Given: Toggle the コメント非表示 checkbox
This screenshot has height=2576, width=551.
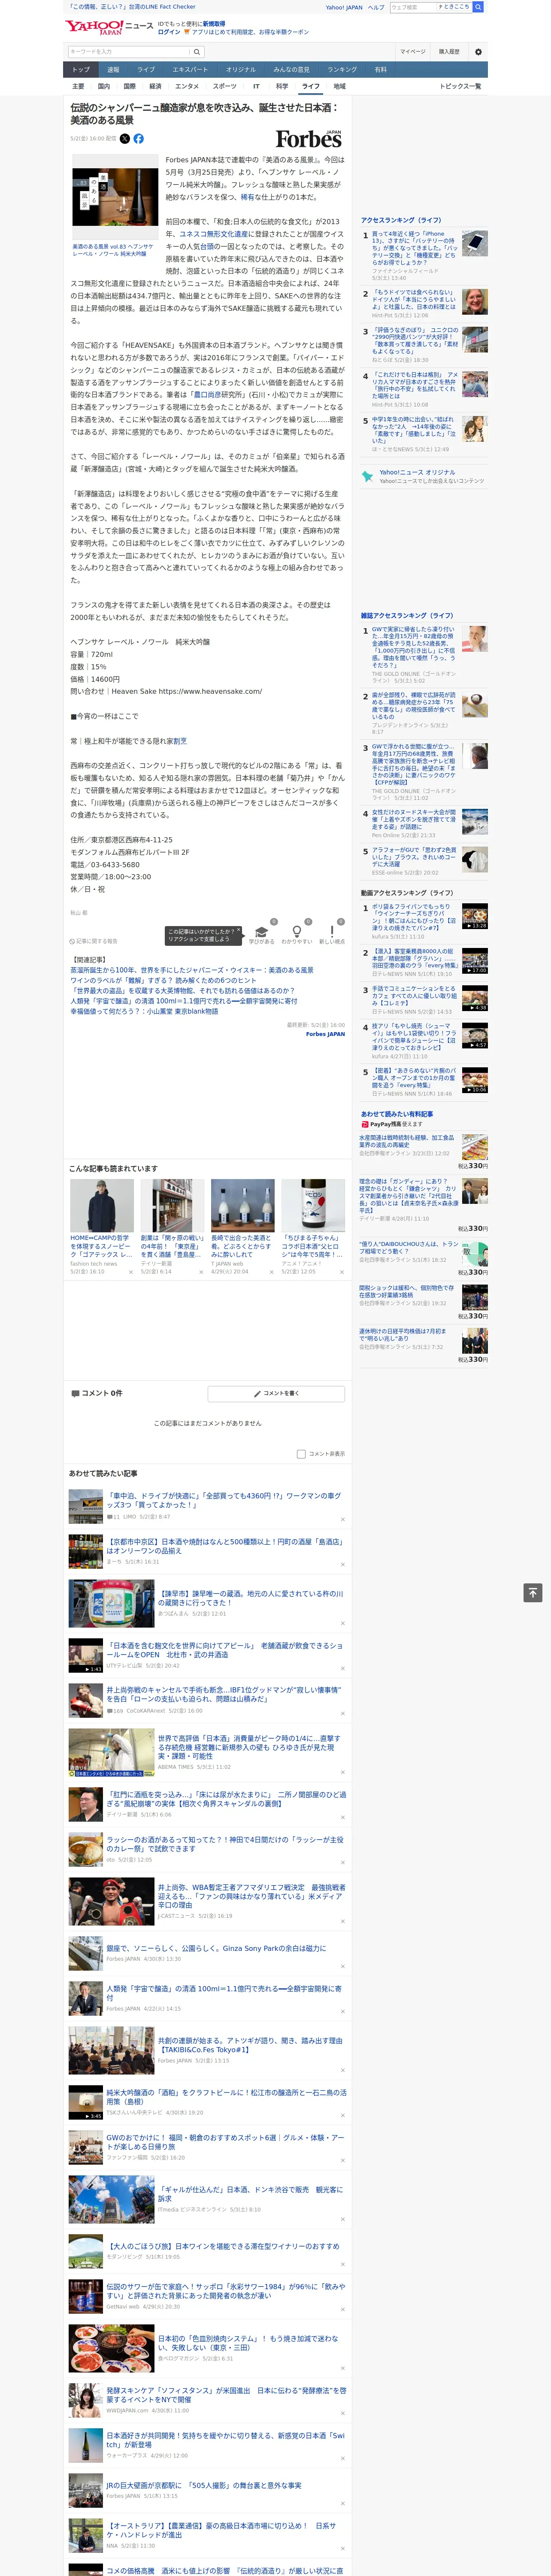Looking at the screenshot, I should 301,1454.
